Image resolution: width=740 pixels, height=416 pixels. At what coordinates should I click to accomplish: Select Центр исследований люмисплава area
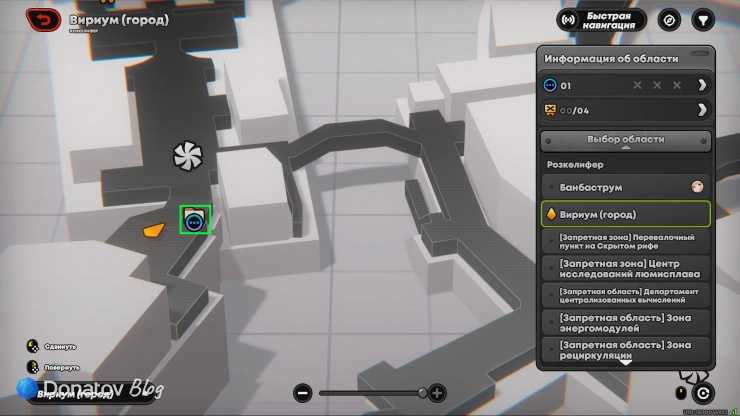(x=626, y=269)
